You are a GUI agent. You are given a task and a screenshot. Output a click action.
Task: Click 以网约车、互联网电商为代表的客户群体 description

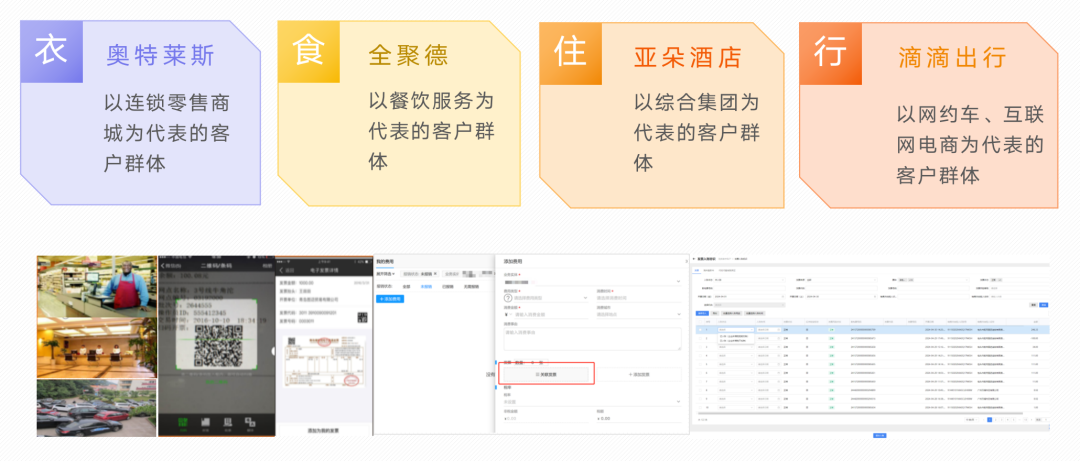tap(970, 144)
